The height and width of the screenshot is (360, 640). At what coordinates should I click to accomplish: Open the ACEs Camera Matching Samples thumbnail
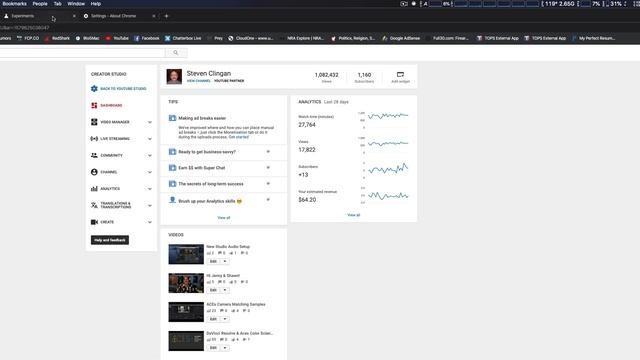(186, 312)
